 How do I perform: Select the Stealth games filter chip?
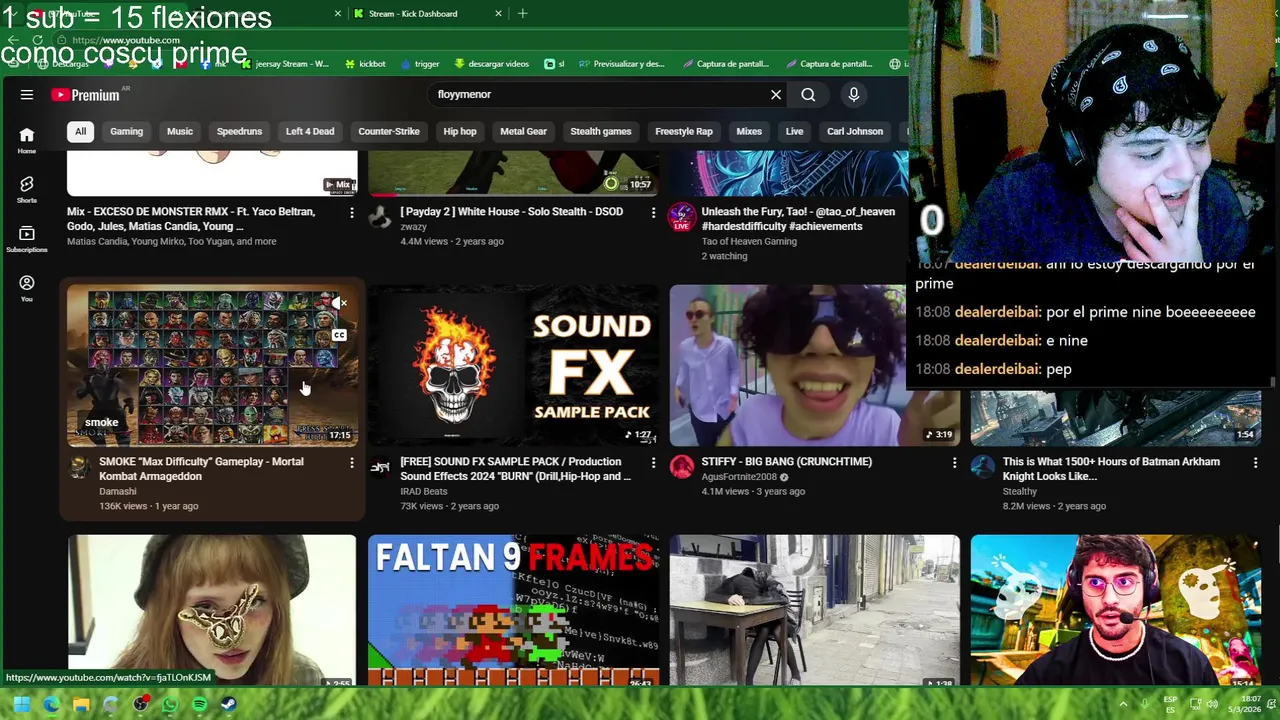[x=601, y=131]
